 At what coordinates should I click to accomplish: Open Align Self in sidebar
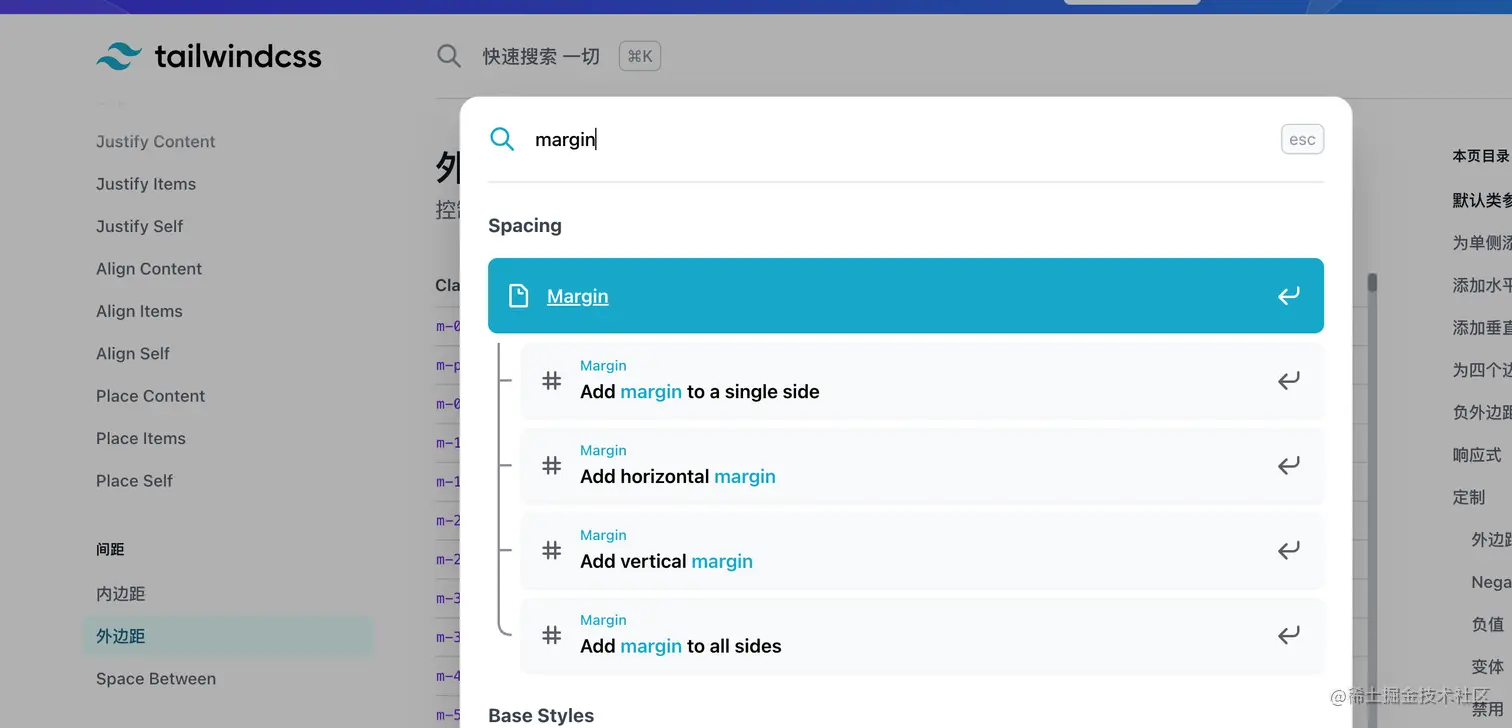tap(133, 354)
